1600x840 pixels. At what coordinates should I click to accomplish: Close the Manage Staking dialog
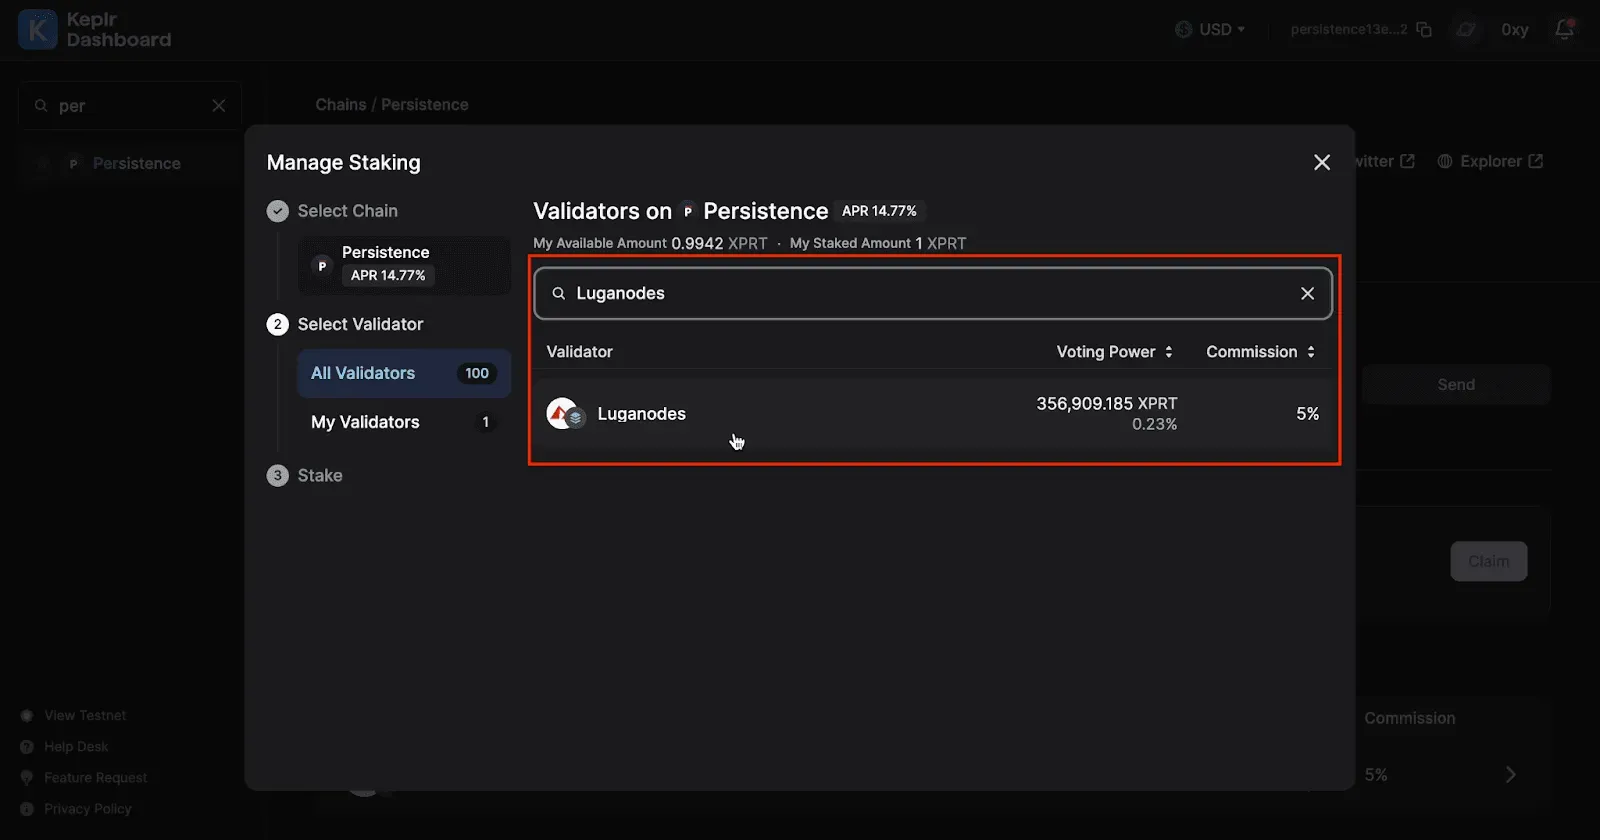pyautogui.click(x=1322, y=162)
